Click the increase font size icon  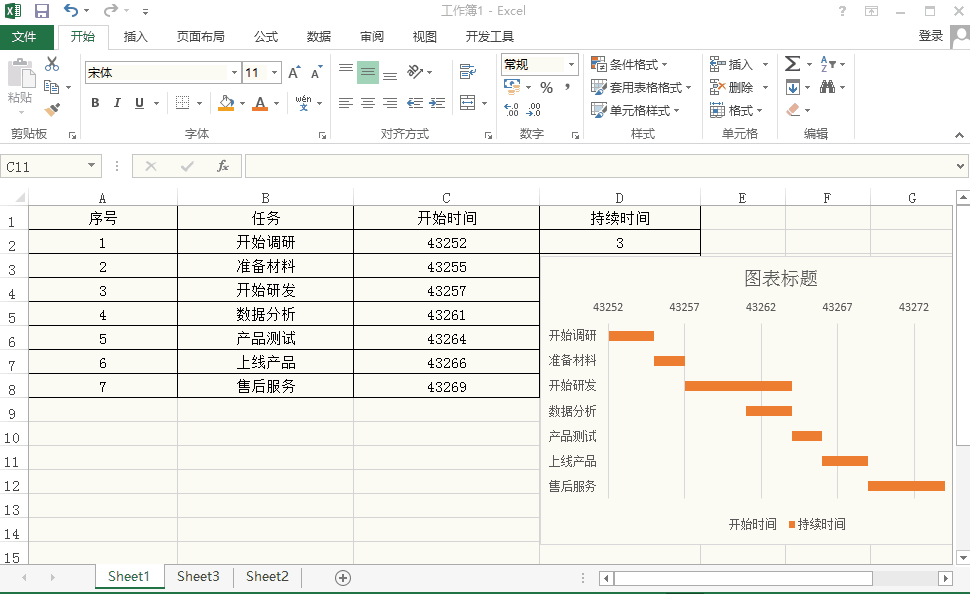coord(294,73)
